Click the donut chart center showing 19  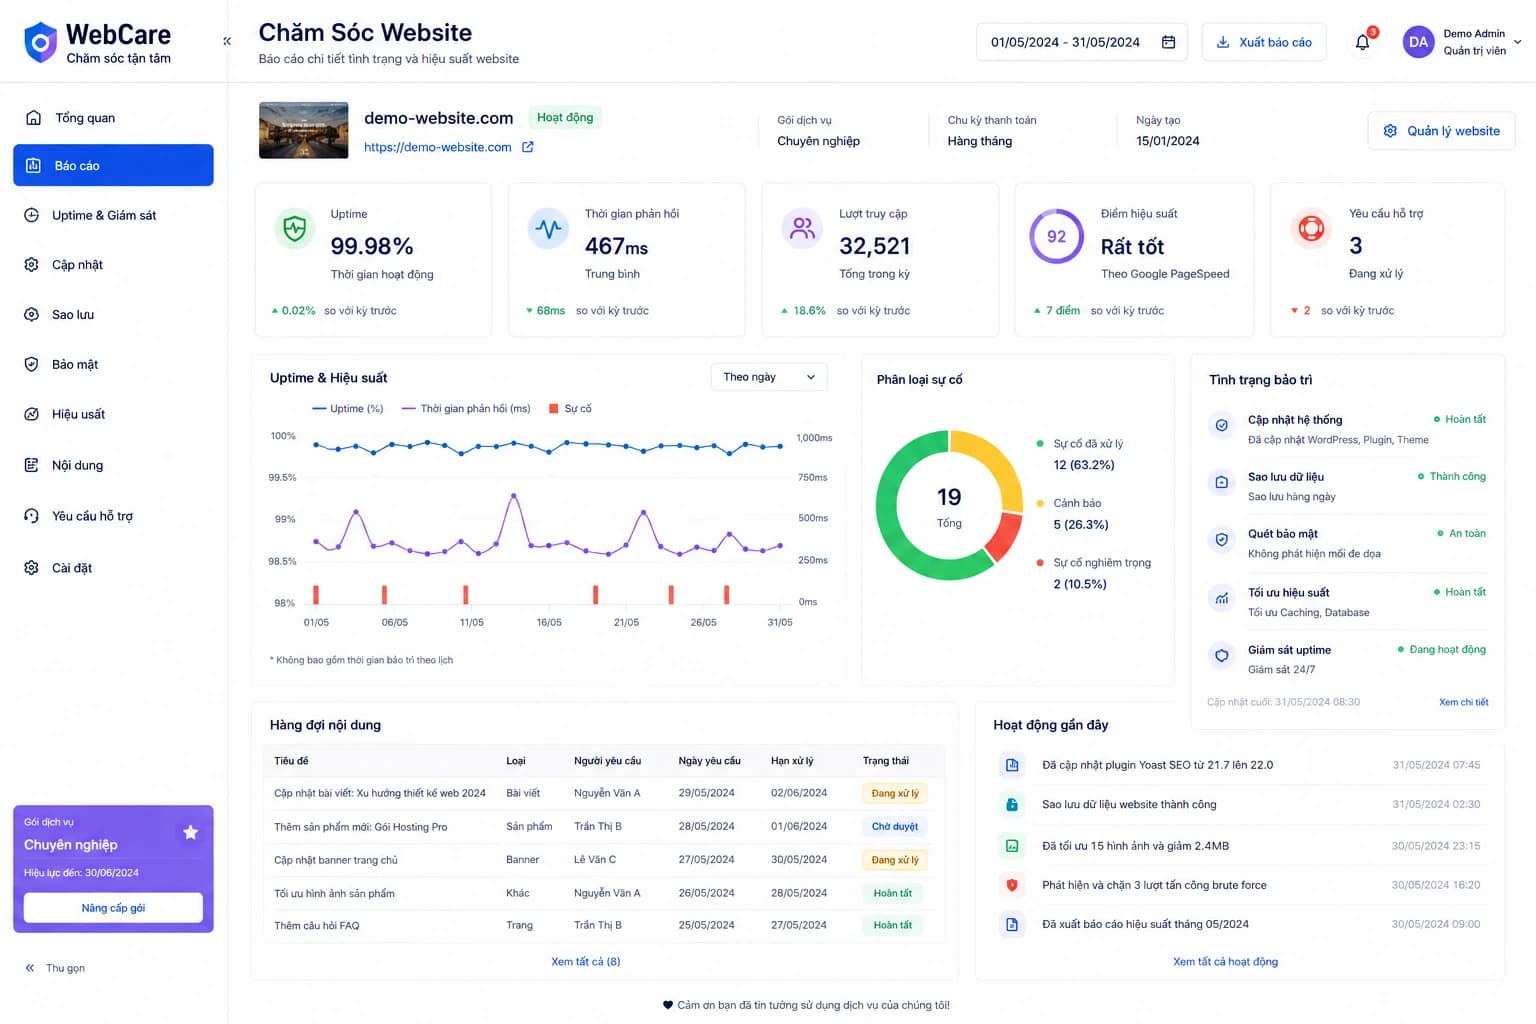pyautogui.click(x=949, y=505)
